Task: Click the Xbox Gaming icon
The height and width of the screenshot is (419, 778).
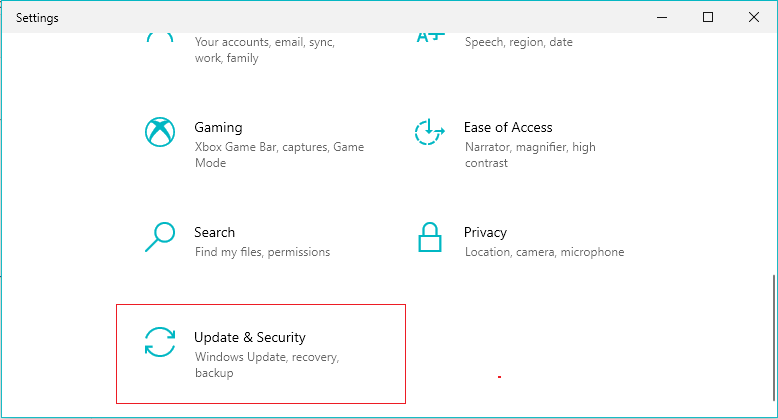Action: pos(160,133)
